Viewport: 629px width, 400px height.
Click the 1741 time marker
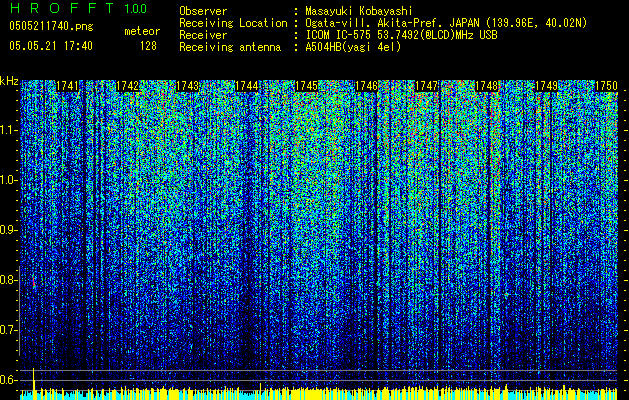pyautogui.click(x=67, y=86)
